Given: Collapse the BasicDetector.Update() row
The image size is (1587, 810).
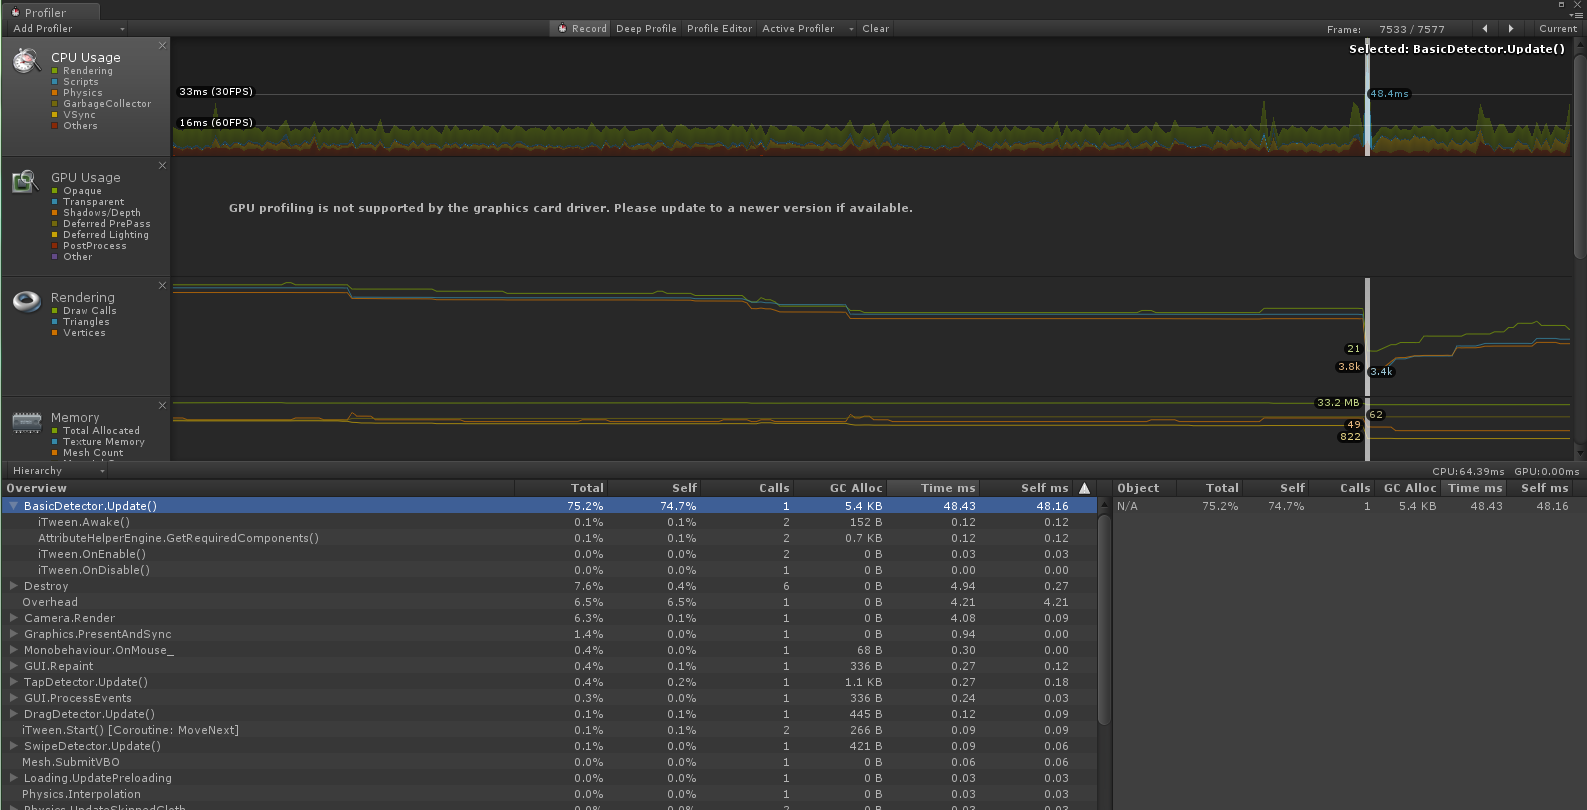Looking at the screenshot, I should click(14, 506).
